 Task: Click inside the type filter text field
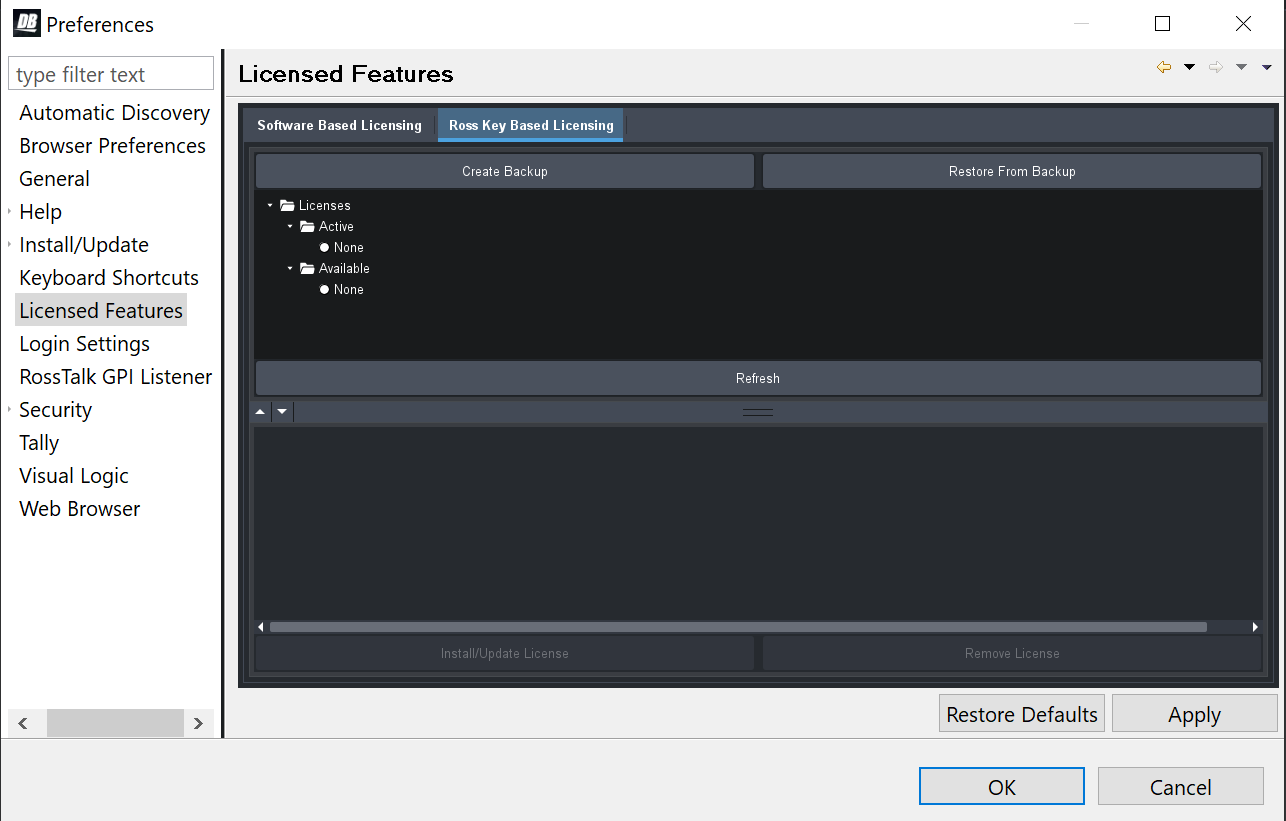point(110,73)
